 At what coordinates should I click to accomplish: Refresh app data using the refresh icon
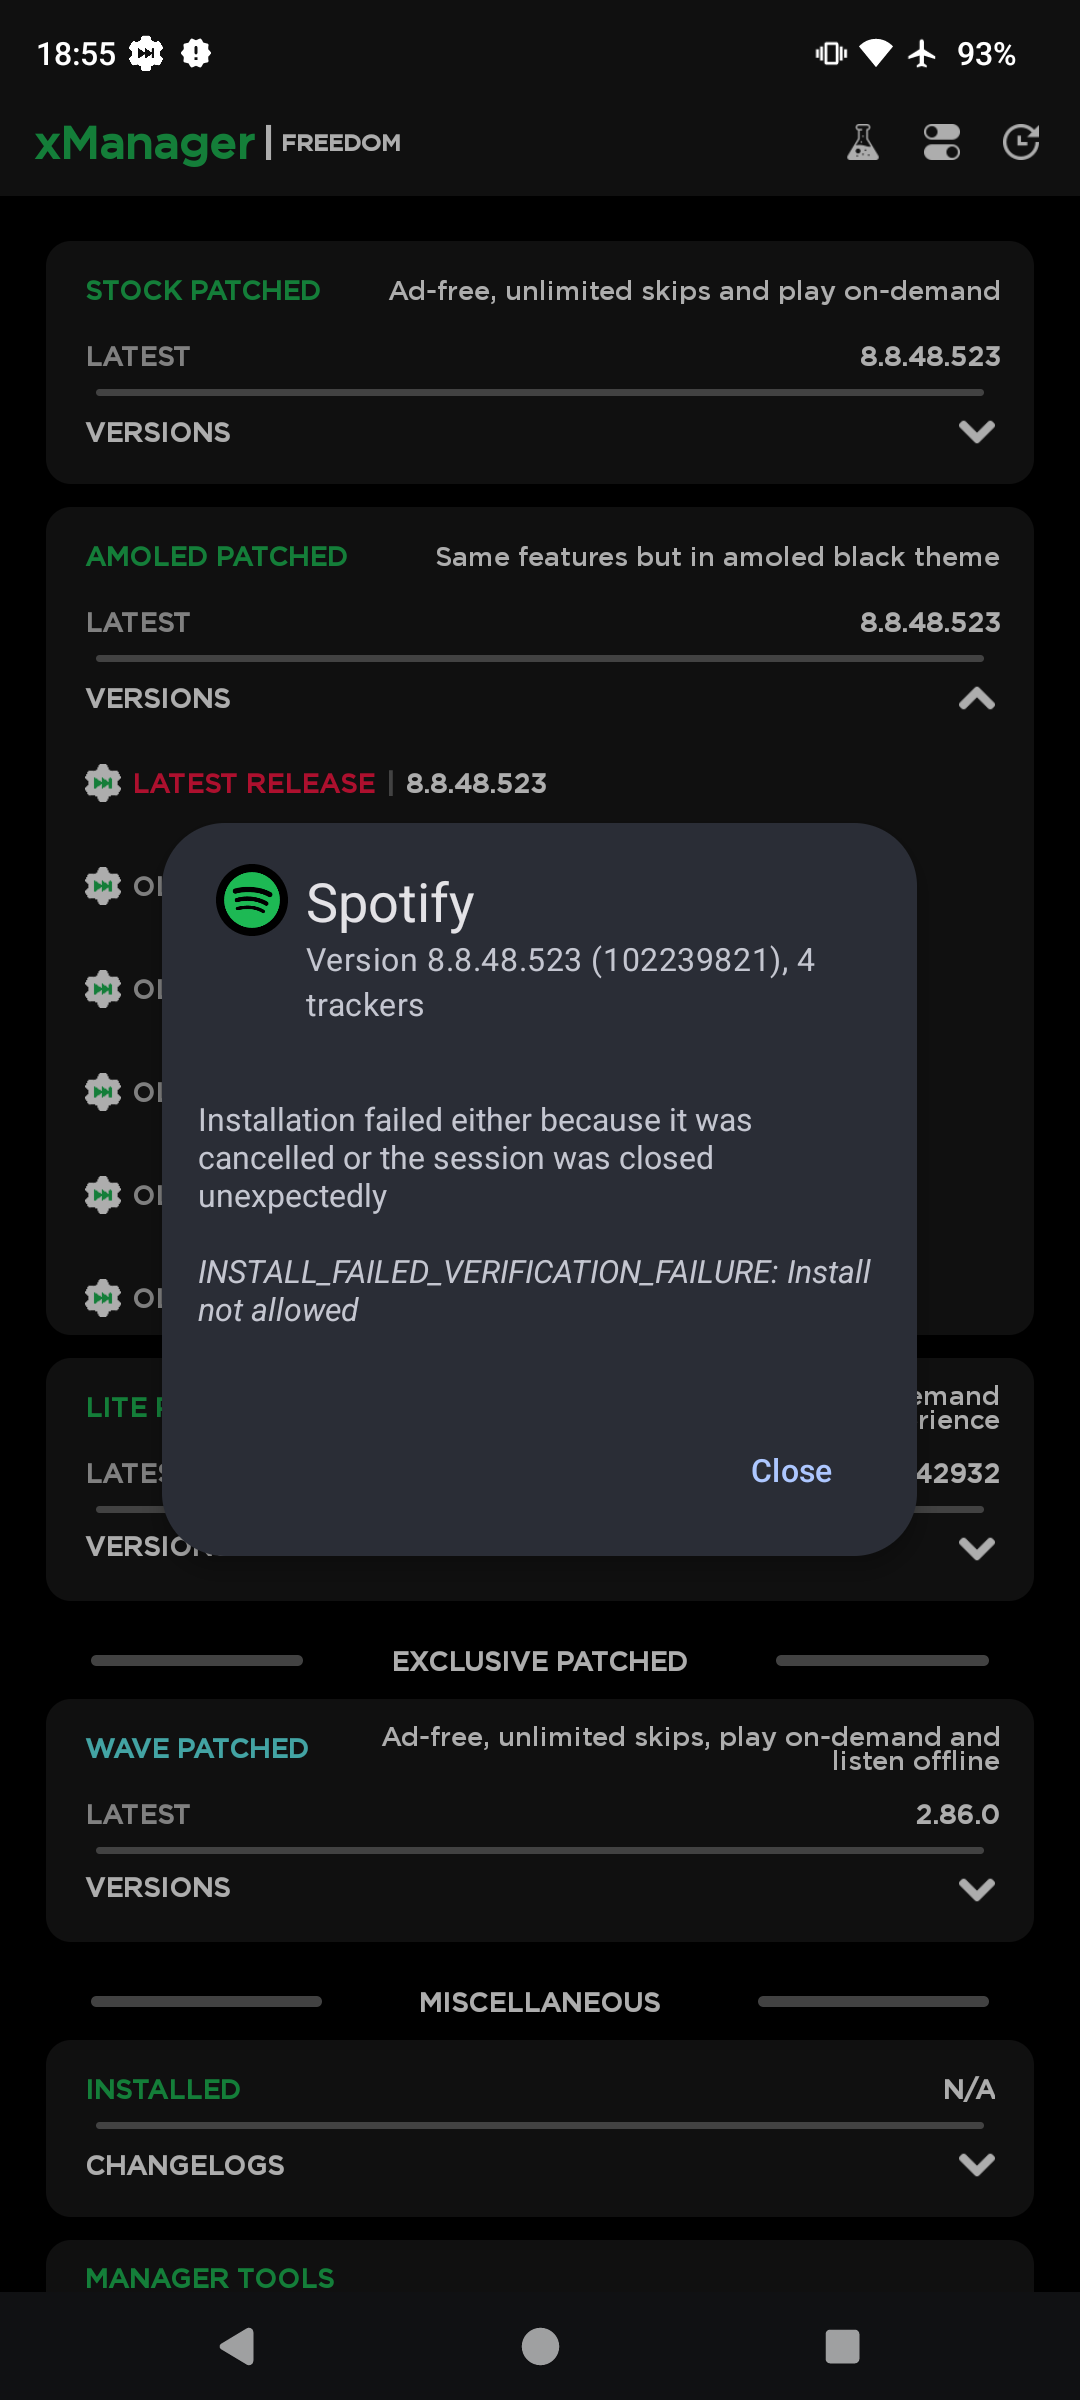(x=1021, y=142)
